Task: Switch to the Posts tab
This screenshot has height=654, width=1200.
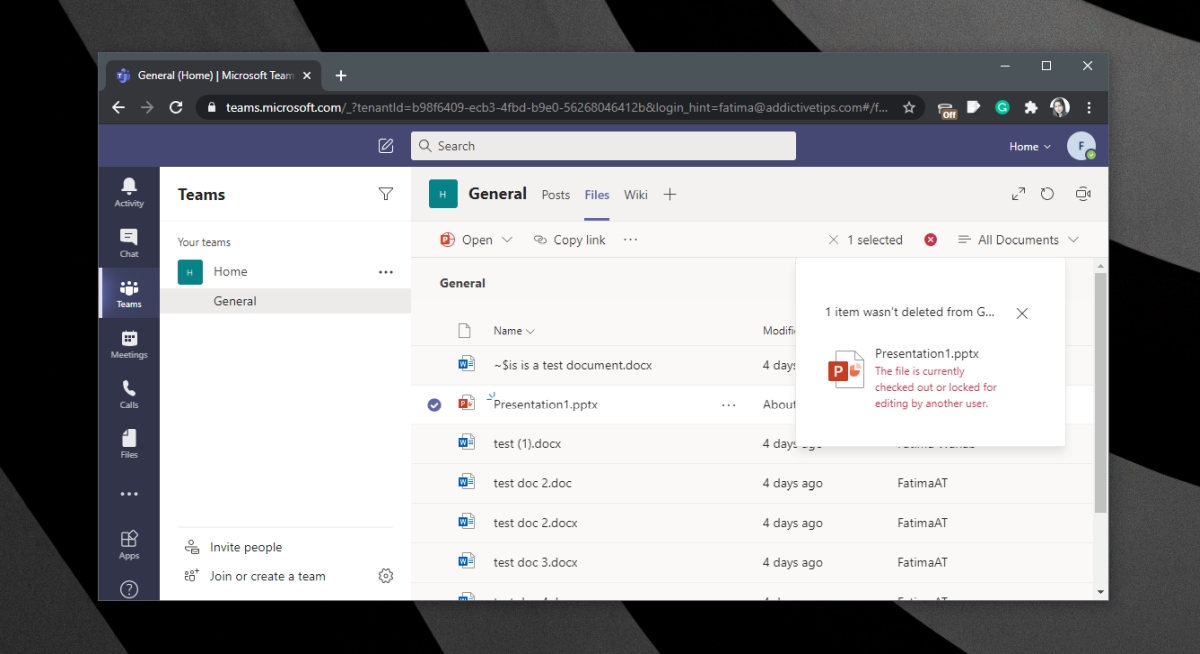Action: [x=556, y=195]
